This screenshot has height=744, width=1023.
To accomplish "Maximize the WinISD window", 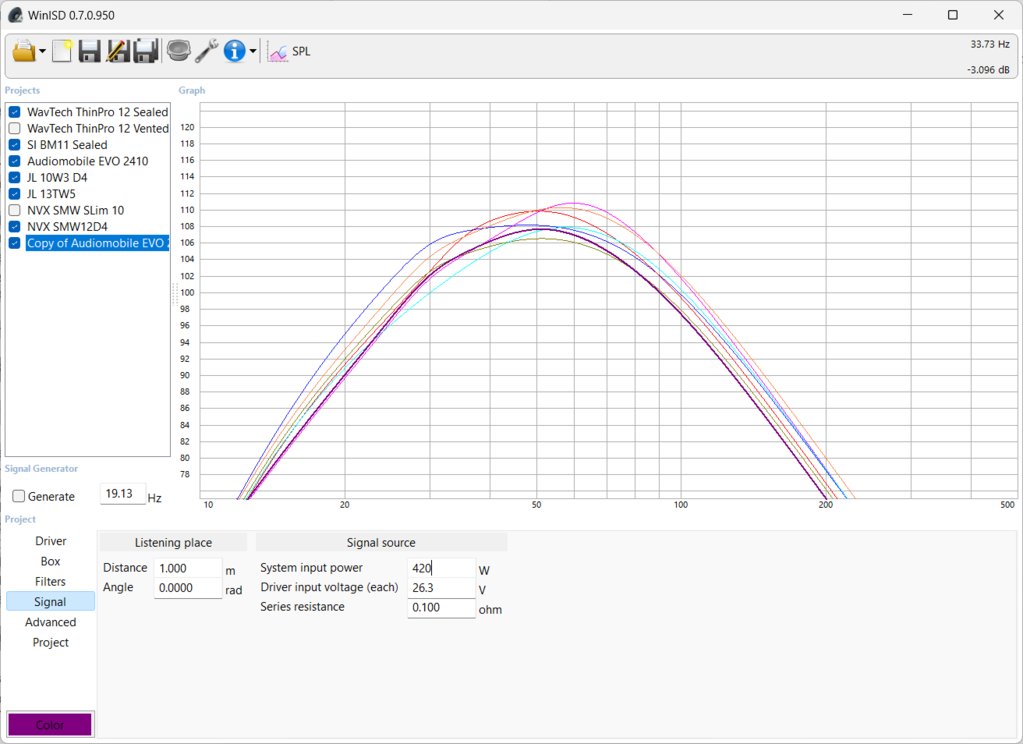I will [953, 14].
